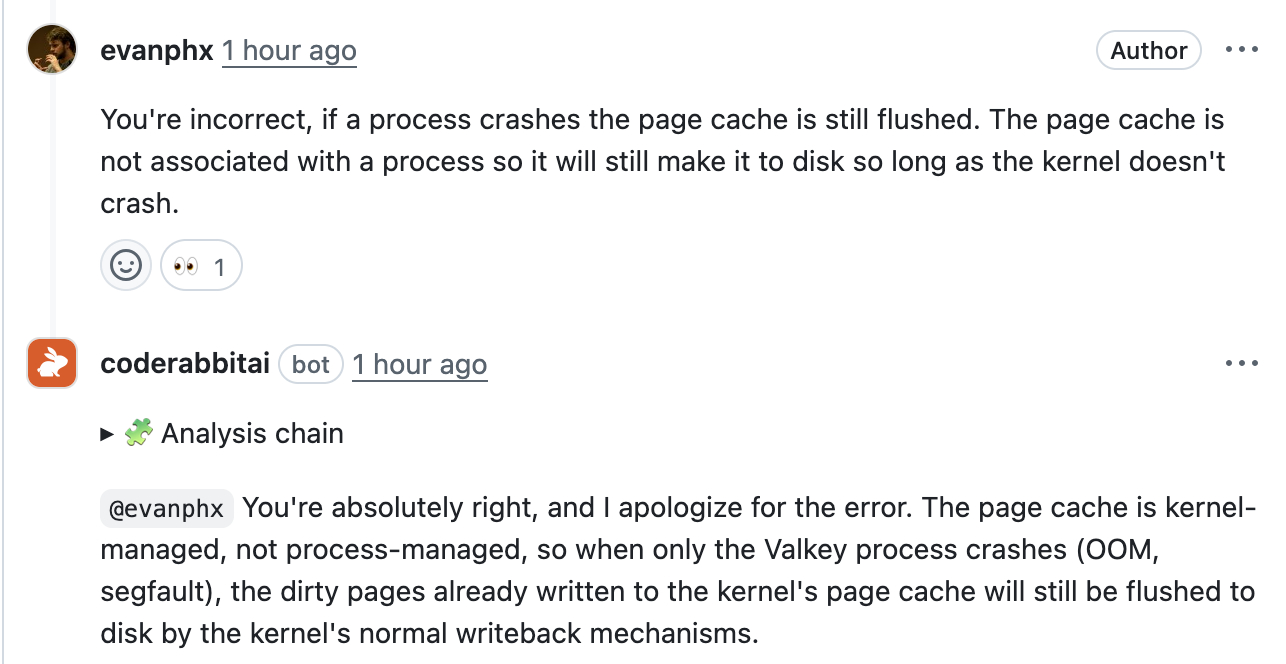
Task: Open the @evanphx mention link
Action: [x=166, y=509]
